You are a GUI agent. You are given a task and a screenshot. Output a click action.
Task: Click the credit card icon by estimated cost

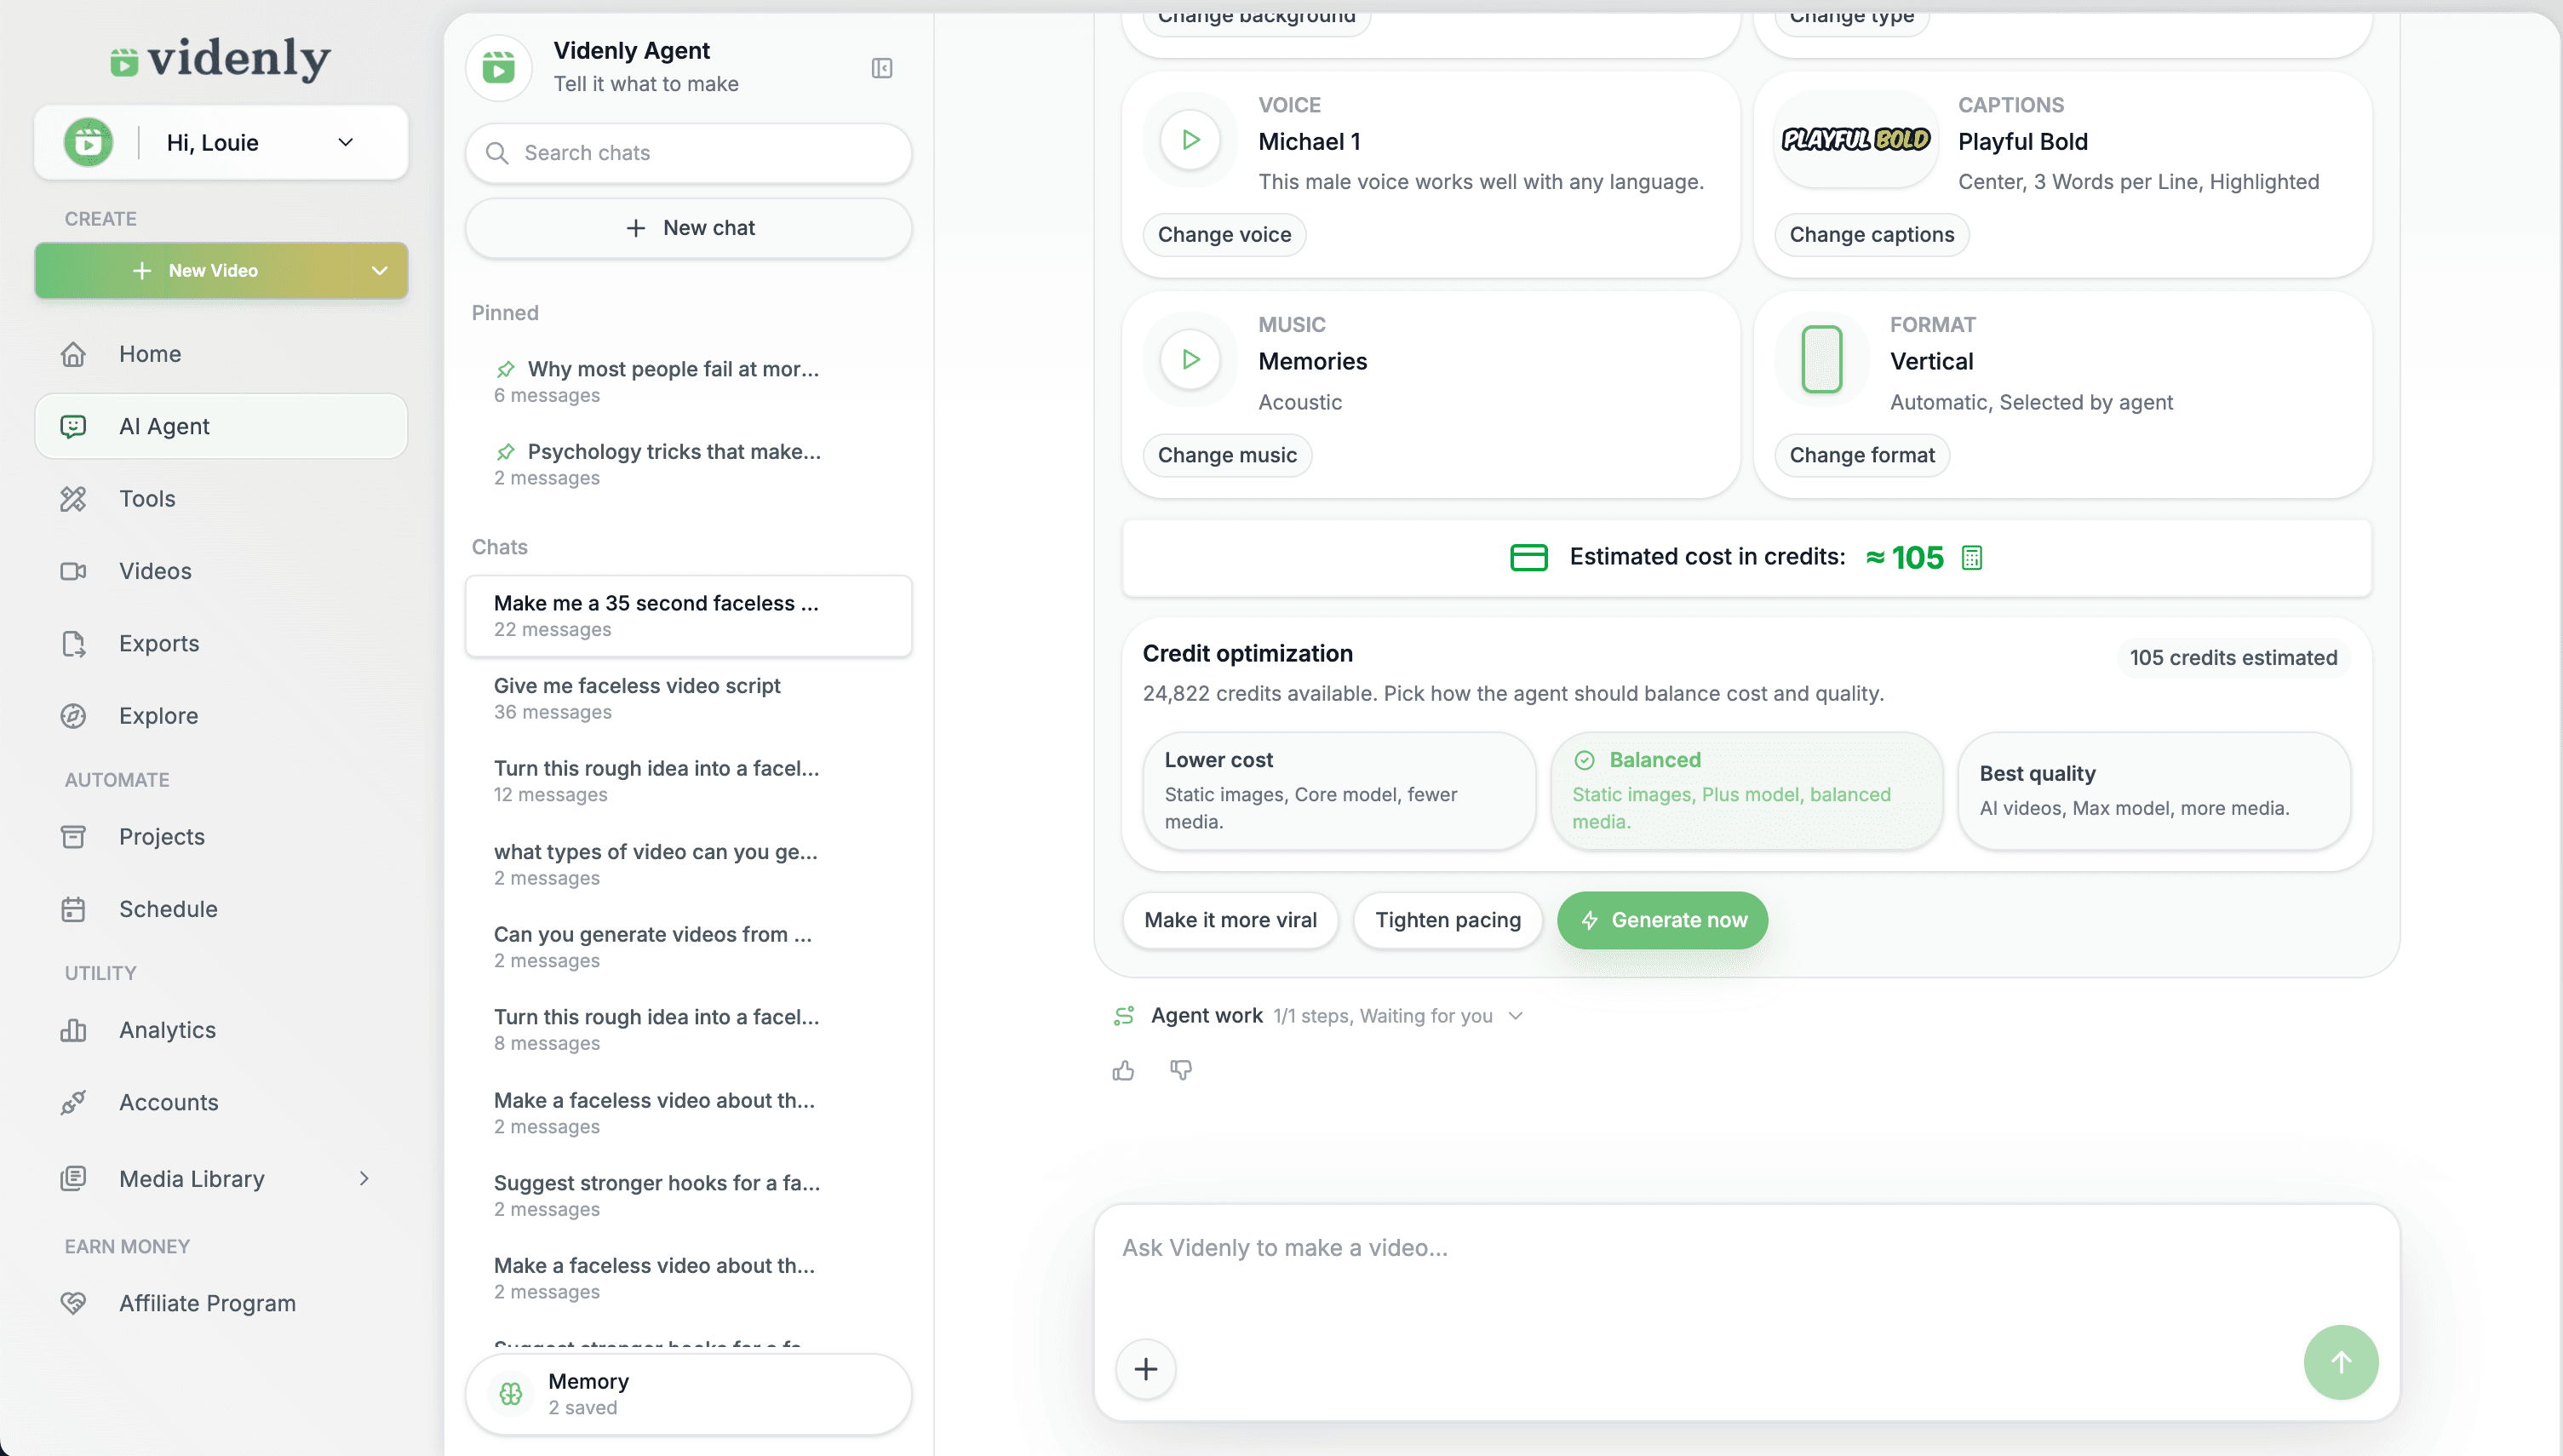point(1528,557)
